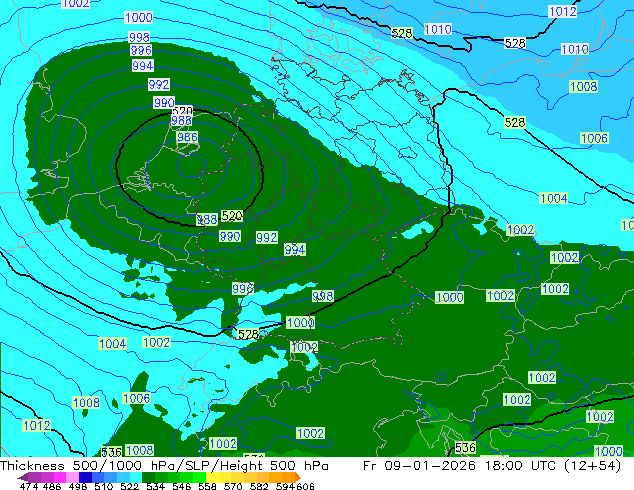This screenshot has height=490, width=634.
Task: Click the 994 label below the top 996 label
Action: tap(142, 65)
